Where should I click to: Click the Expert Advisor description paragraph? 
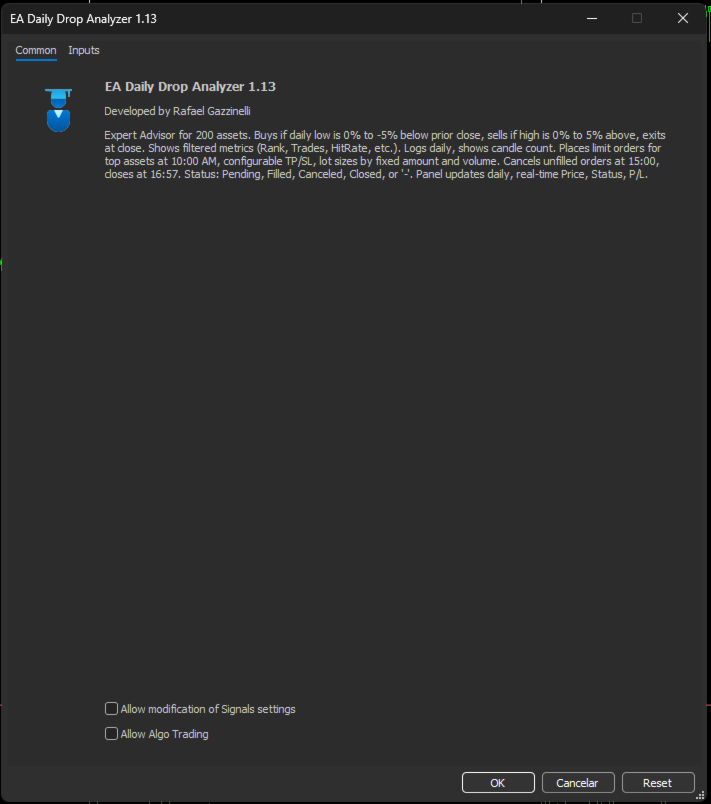point(385,155)
